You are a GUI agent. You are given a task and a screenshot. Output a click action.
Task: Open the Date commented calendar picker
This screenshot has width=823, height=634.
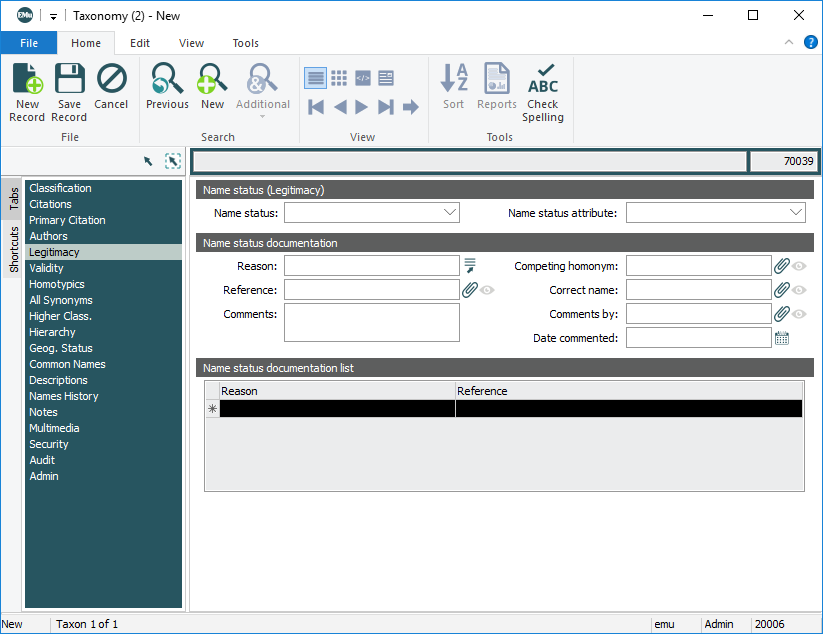coord(782,338)
